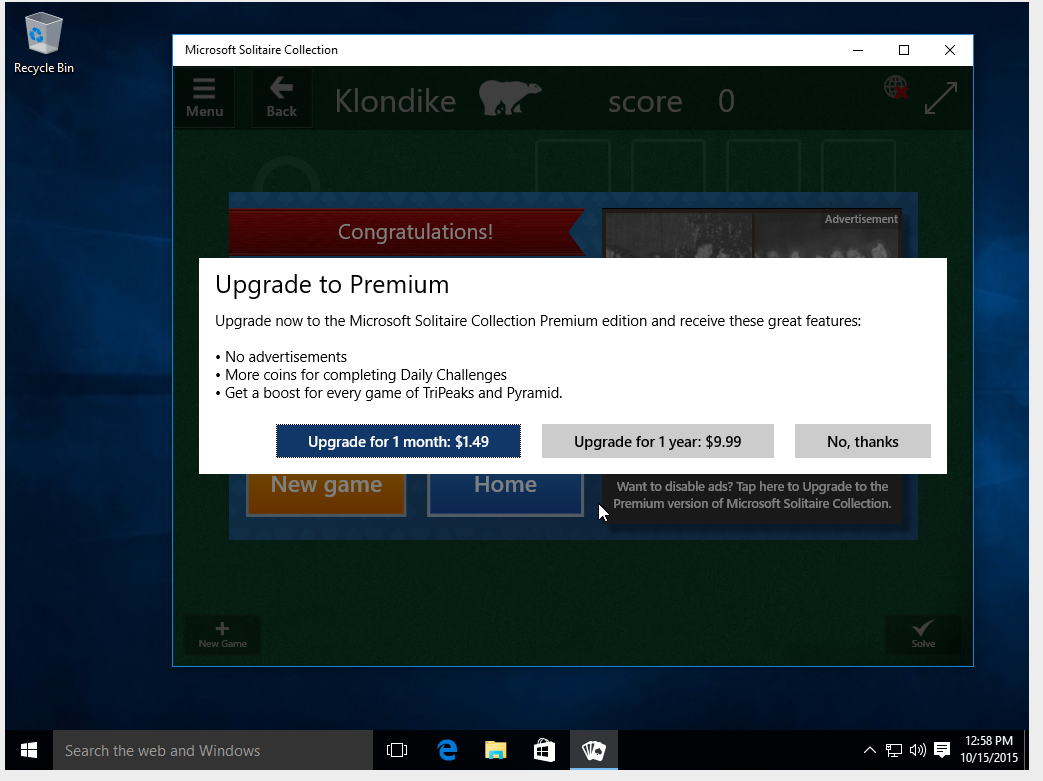This screenshot has width=1043, height=781.
Task: Click the polar bear Klondike theme icon
Action: [x=510, y=98]
